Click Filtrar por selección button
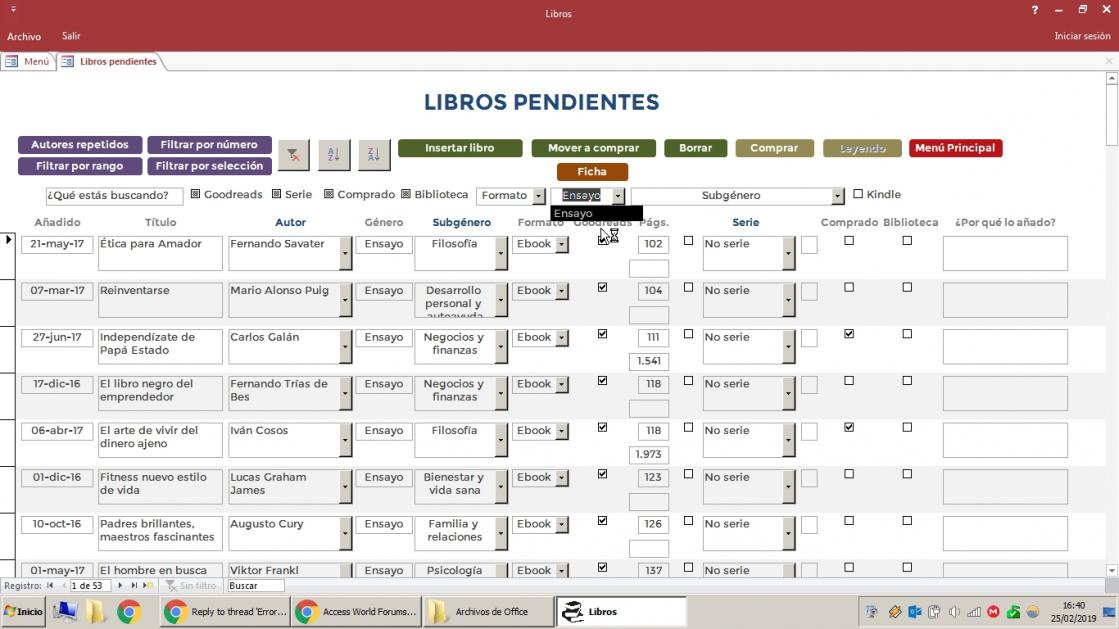This screenshot has width=1119, height=629. coord(209,166)
